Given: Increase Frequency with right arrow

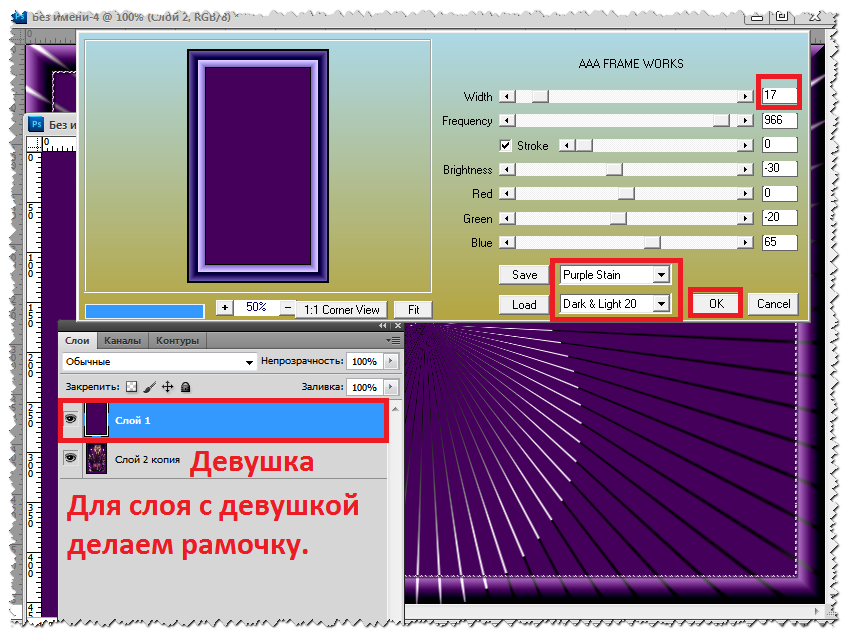Looking at the screenshot, I should (x=745, y=120).
